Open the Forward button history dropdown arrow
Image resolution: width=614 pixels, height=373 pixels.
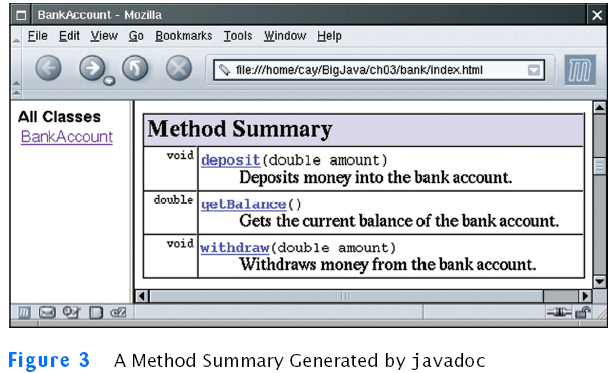tap(109, 81)
